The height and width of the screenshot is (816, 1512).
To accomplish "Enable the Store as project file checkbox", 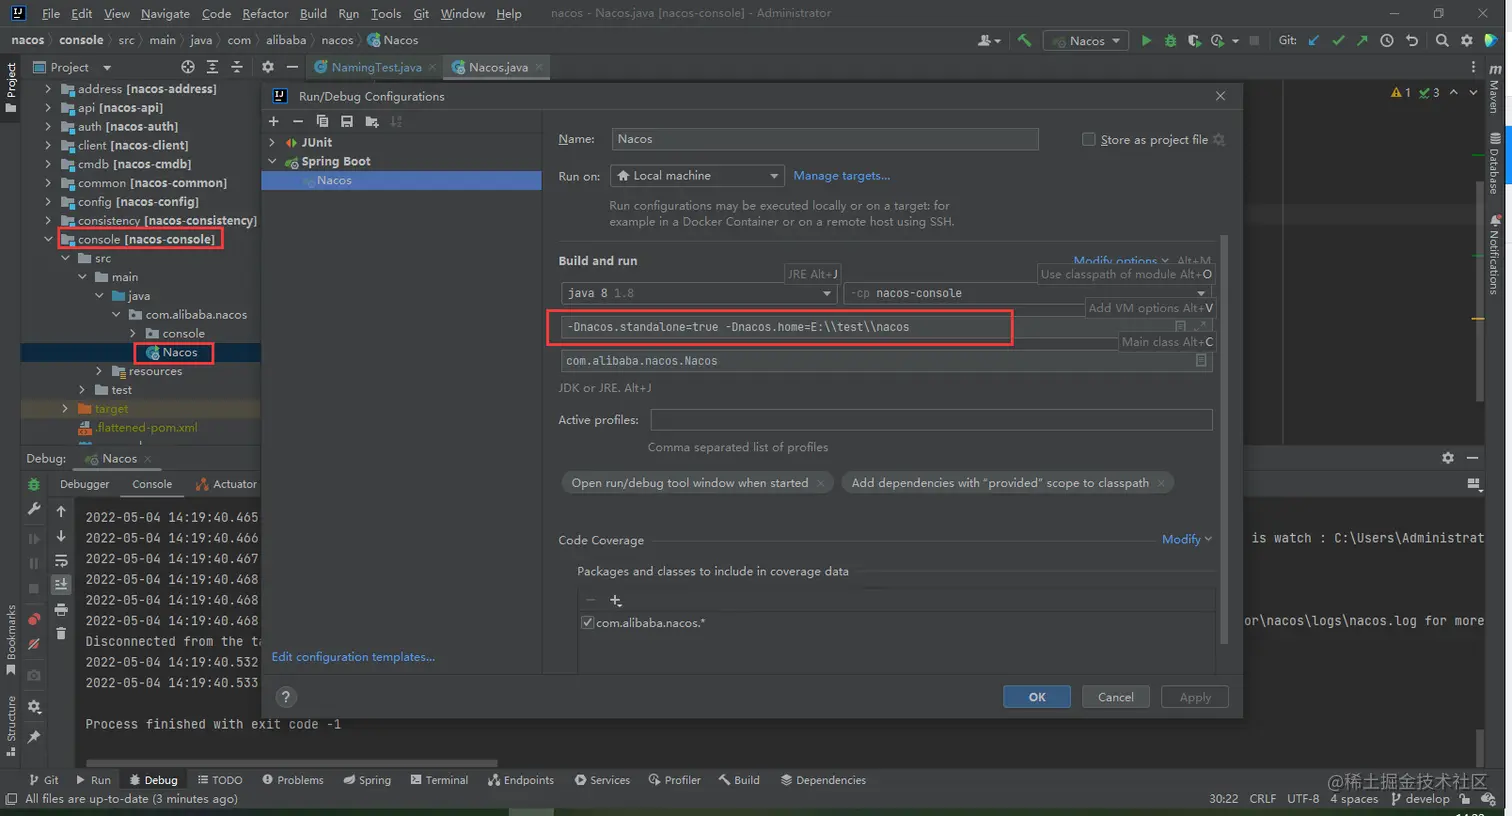I will coord(1089,140).
